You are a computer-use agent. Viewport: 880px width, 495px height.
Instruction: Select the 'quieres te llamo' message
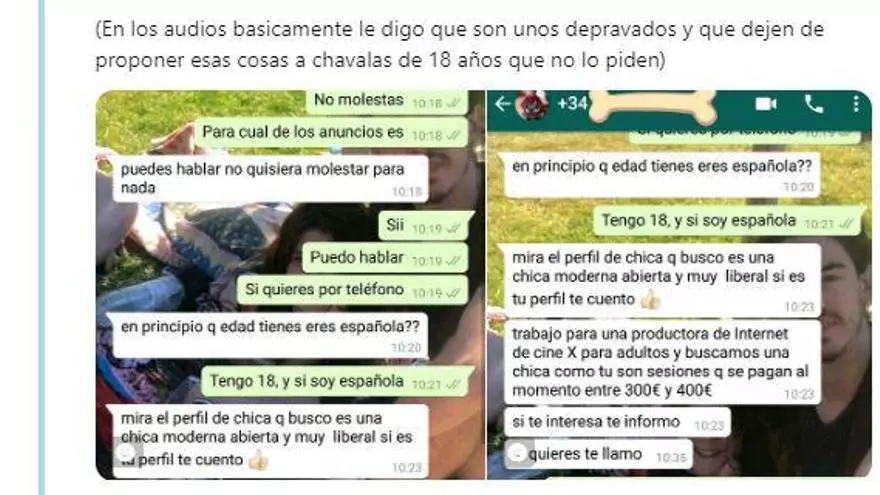(x=599, y=455)
